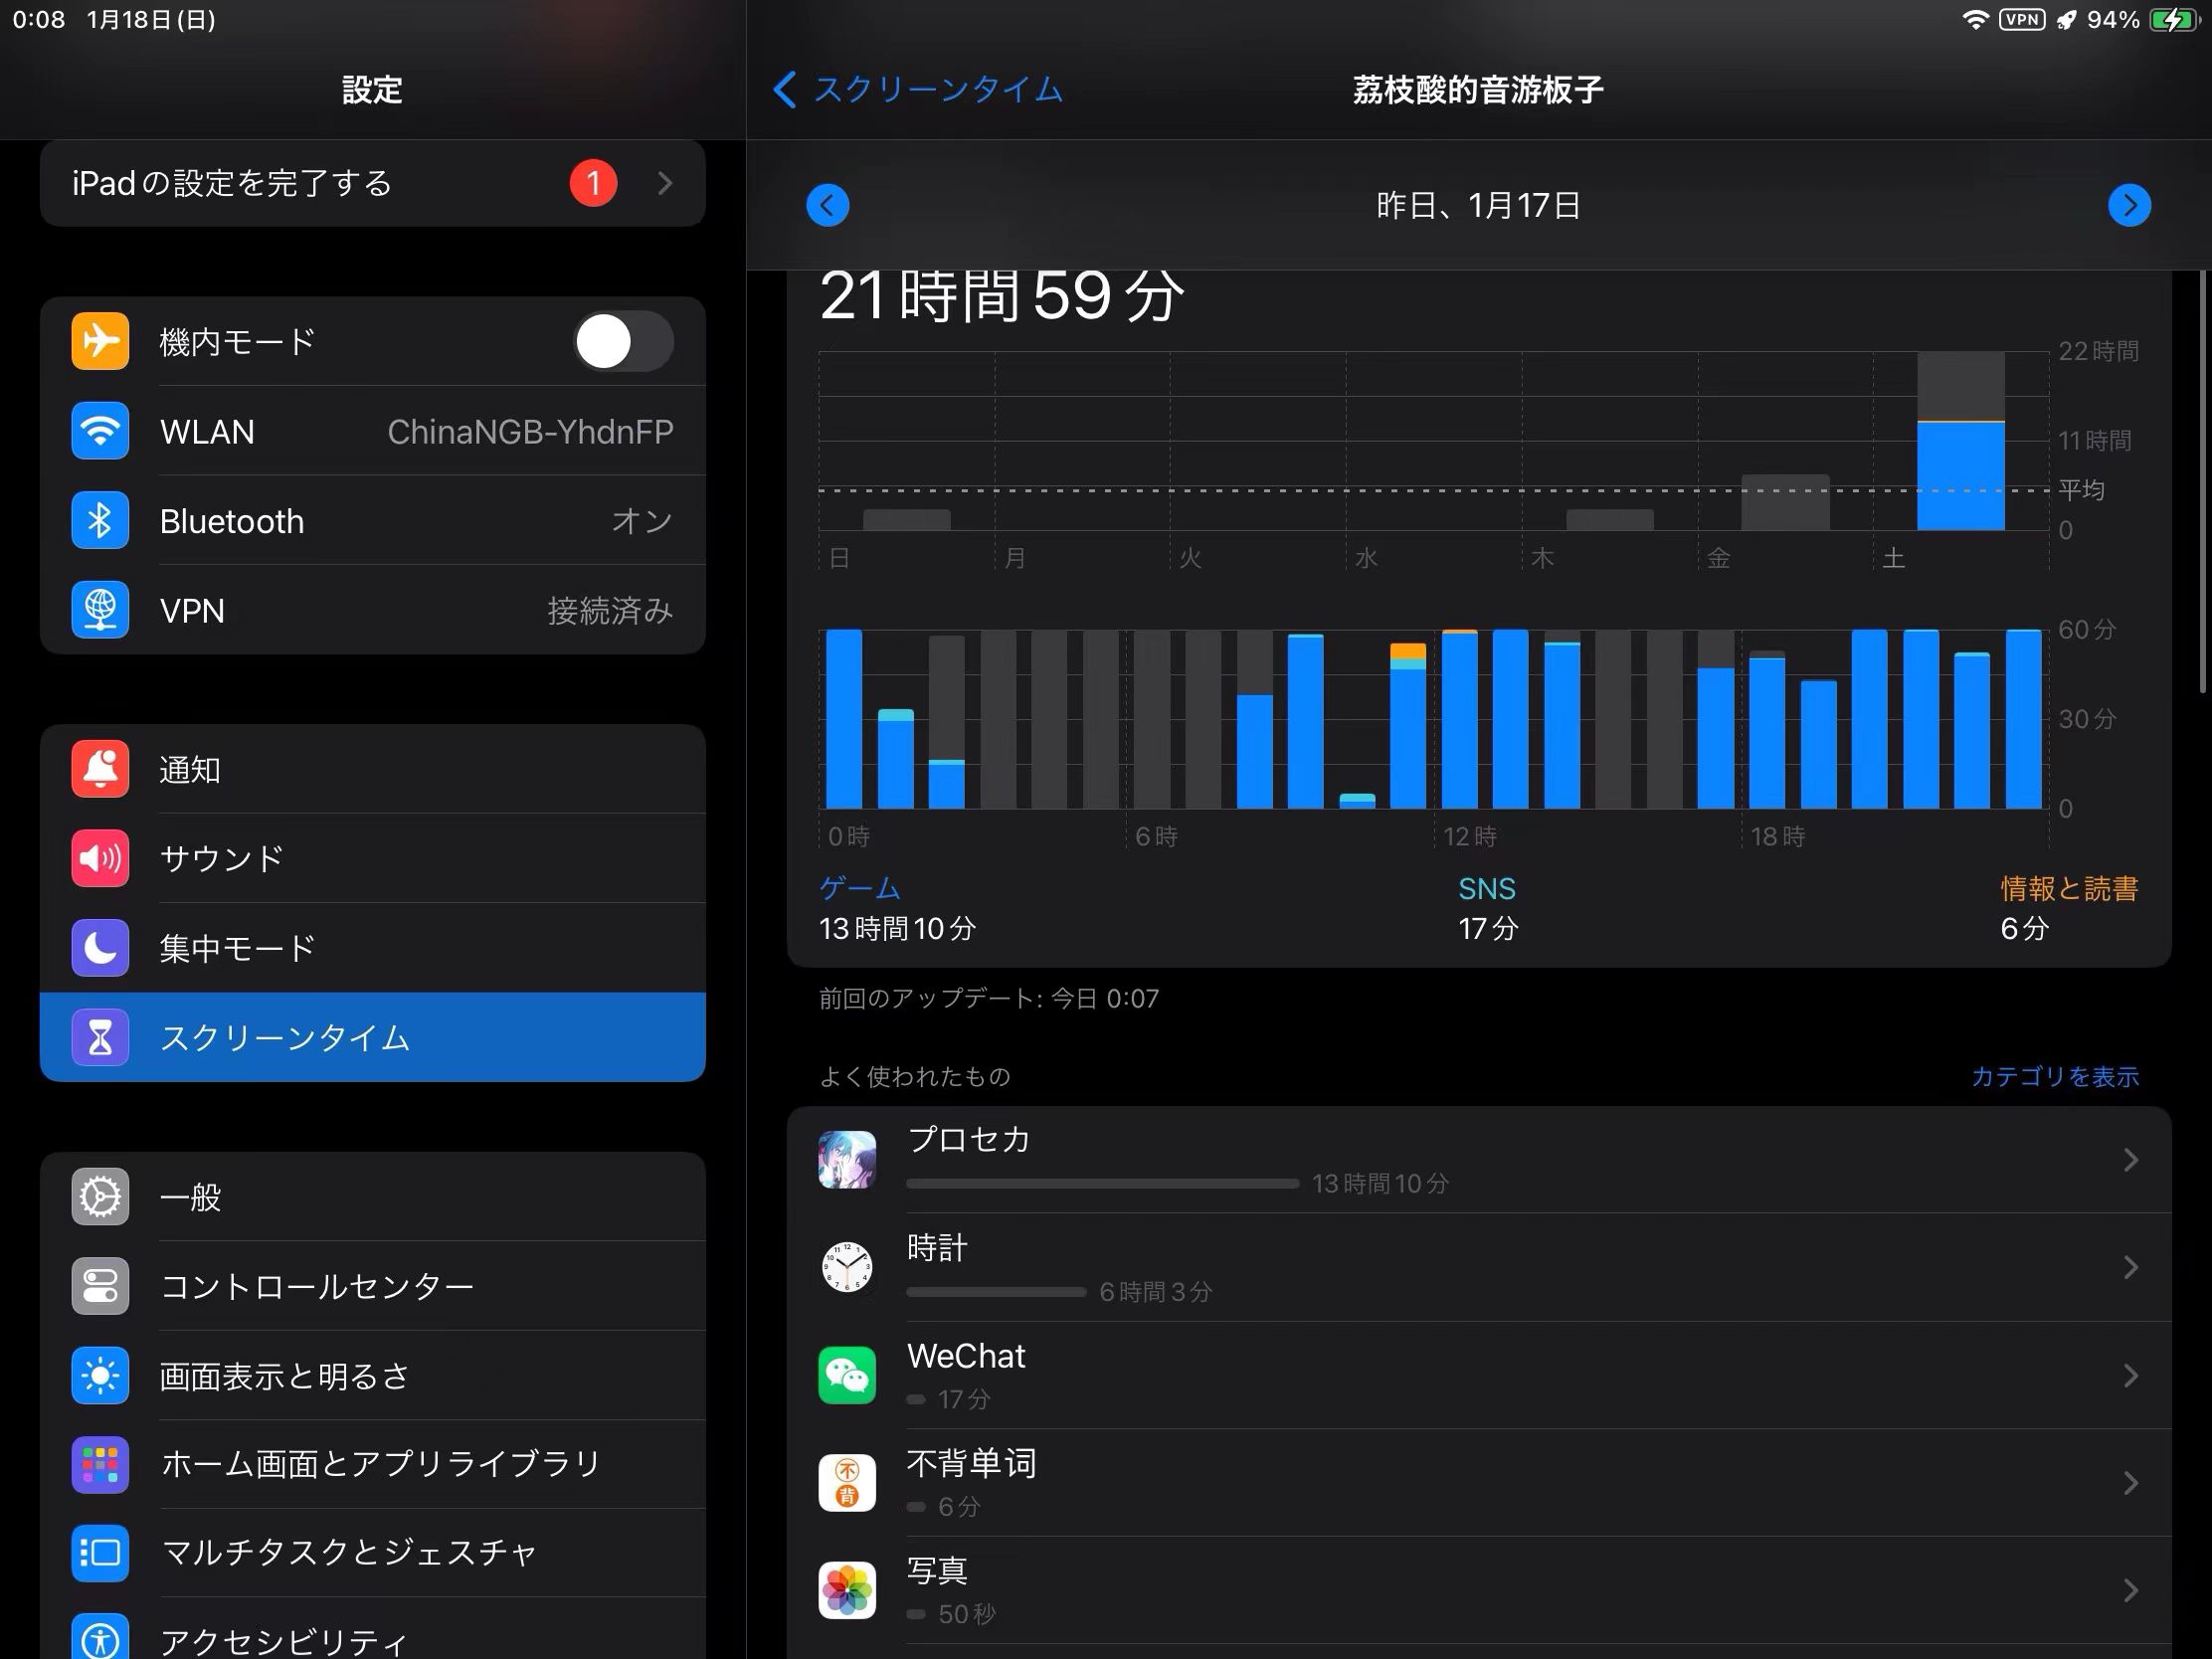Tap the 時計 clock app icon
The image size is (2212, 1659).
(847, 1267)
